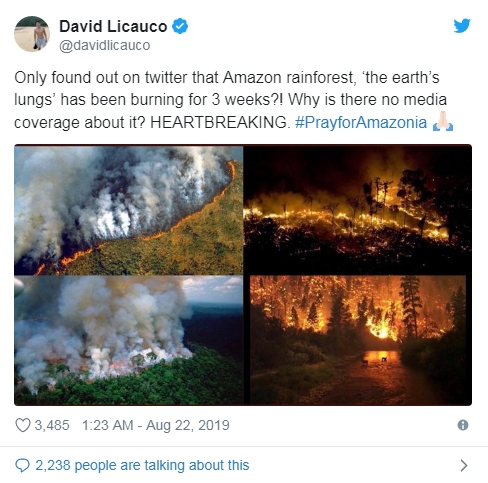Click the speech bubble reply icon
Screen dimensions: 488x483
coord(22,465)
